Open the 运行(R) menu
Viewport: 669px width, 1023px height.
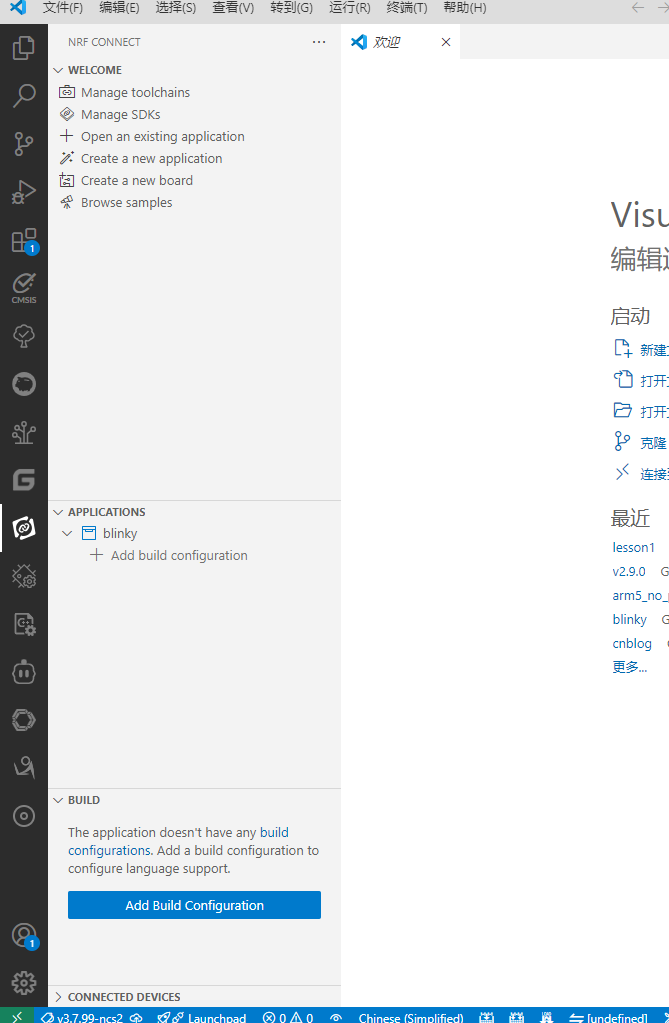pyautogui.click(x=349, y=8)
